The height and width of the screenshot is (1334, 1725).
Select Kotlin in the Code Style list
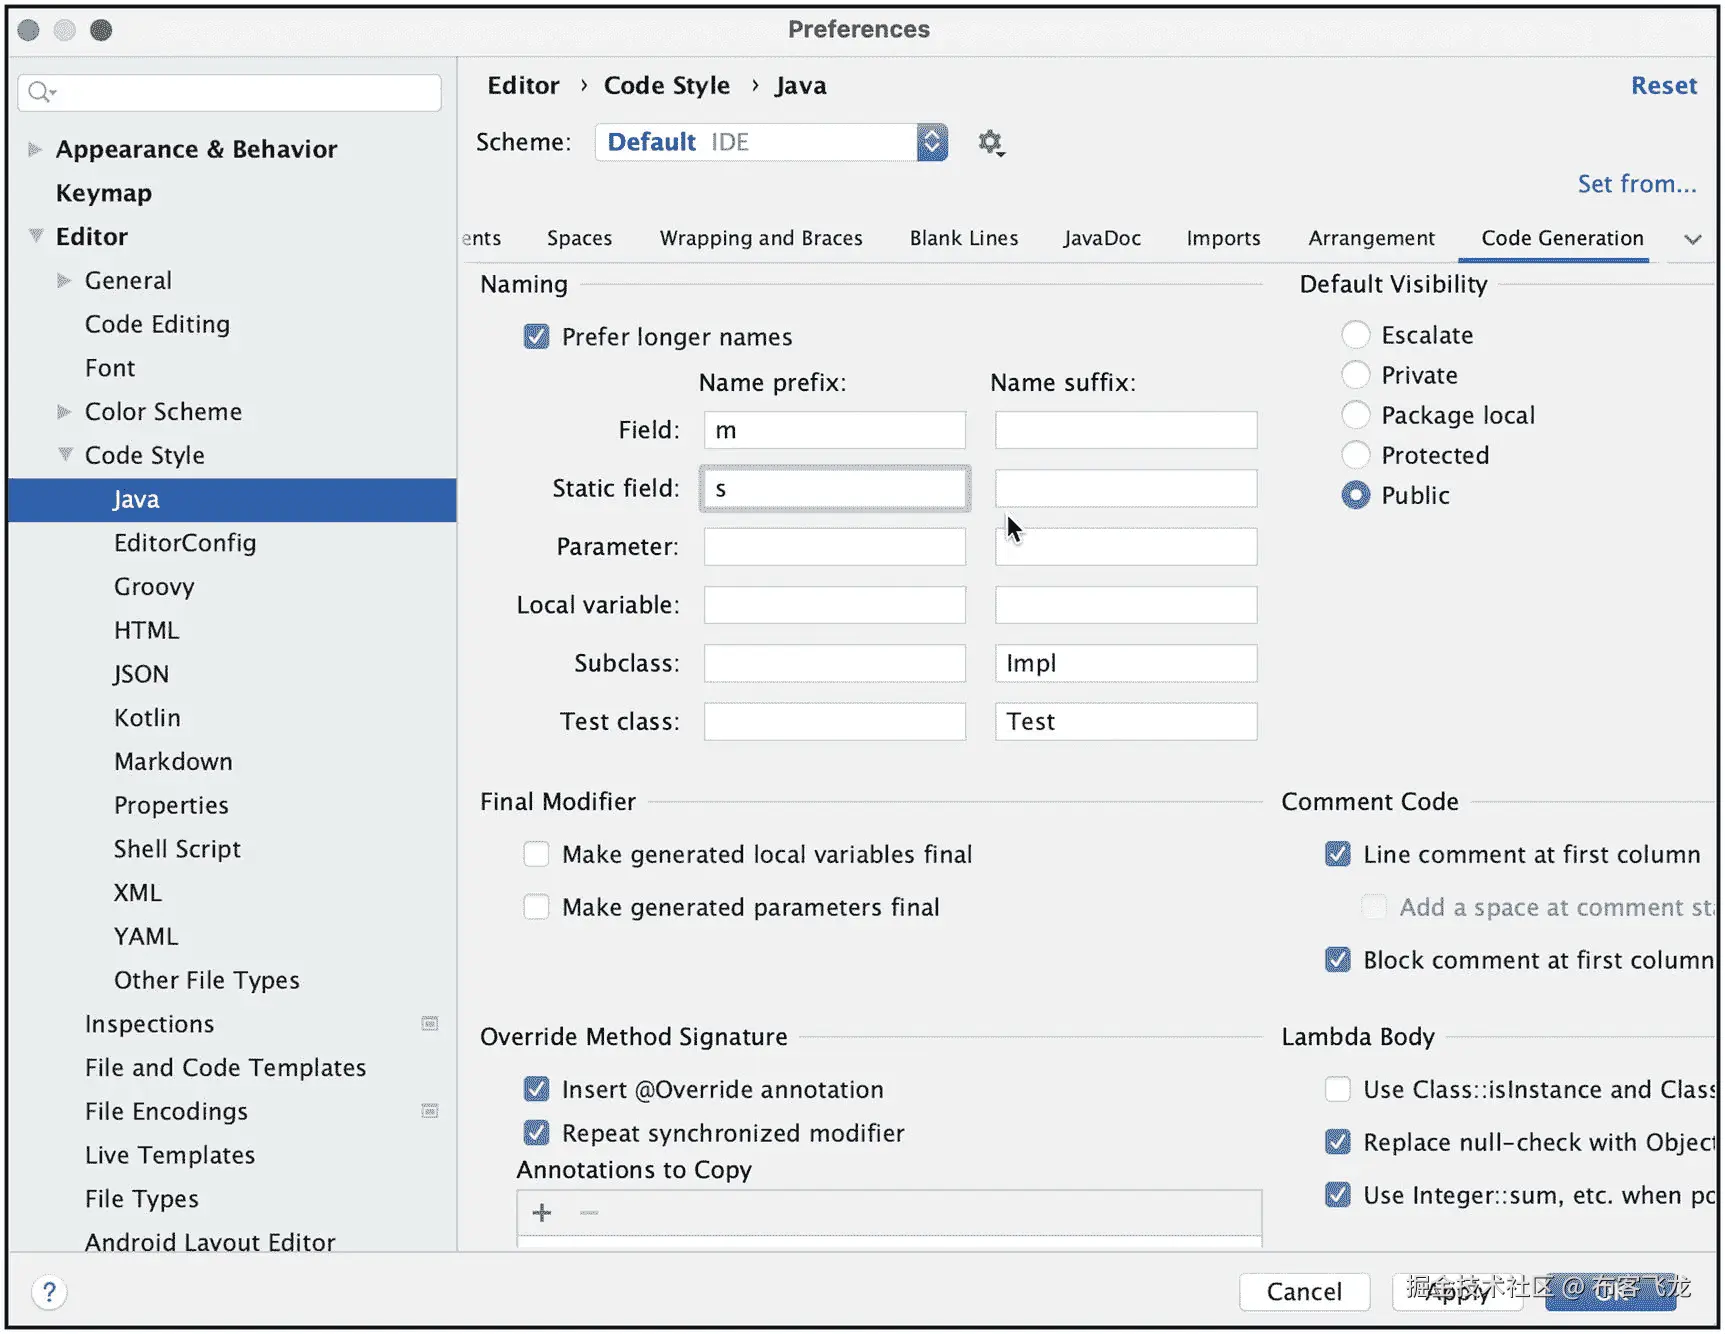tap(147, 718)
